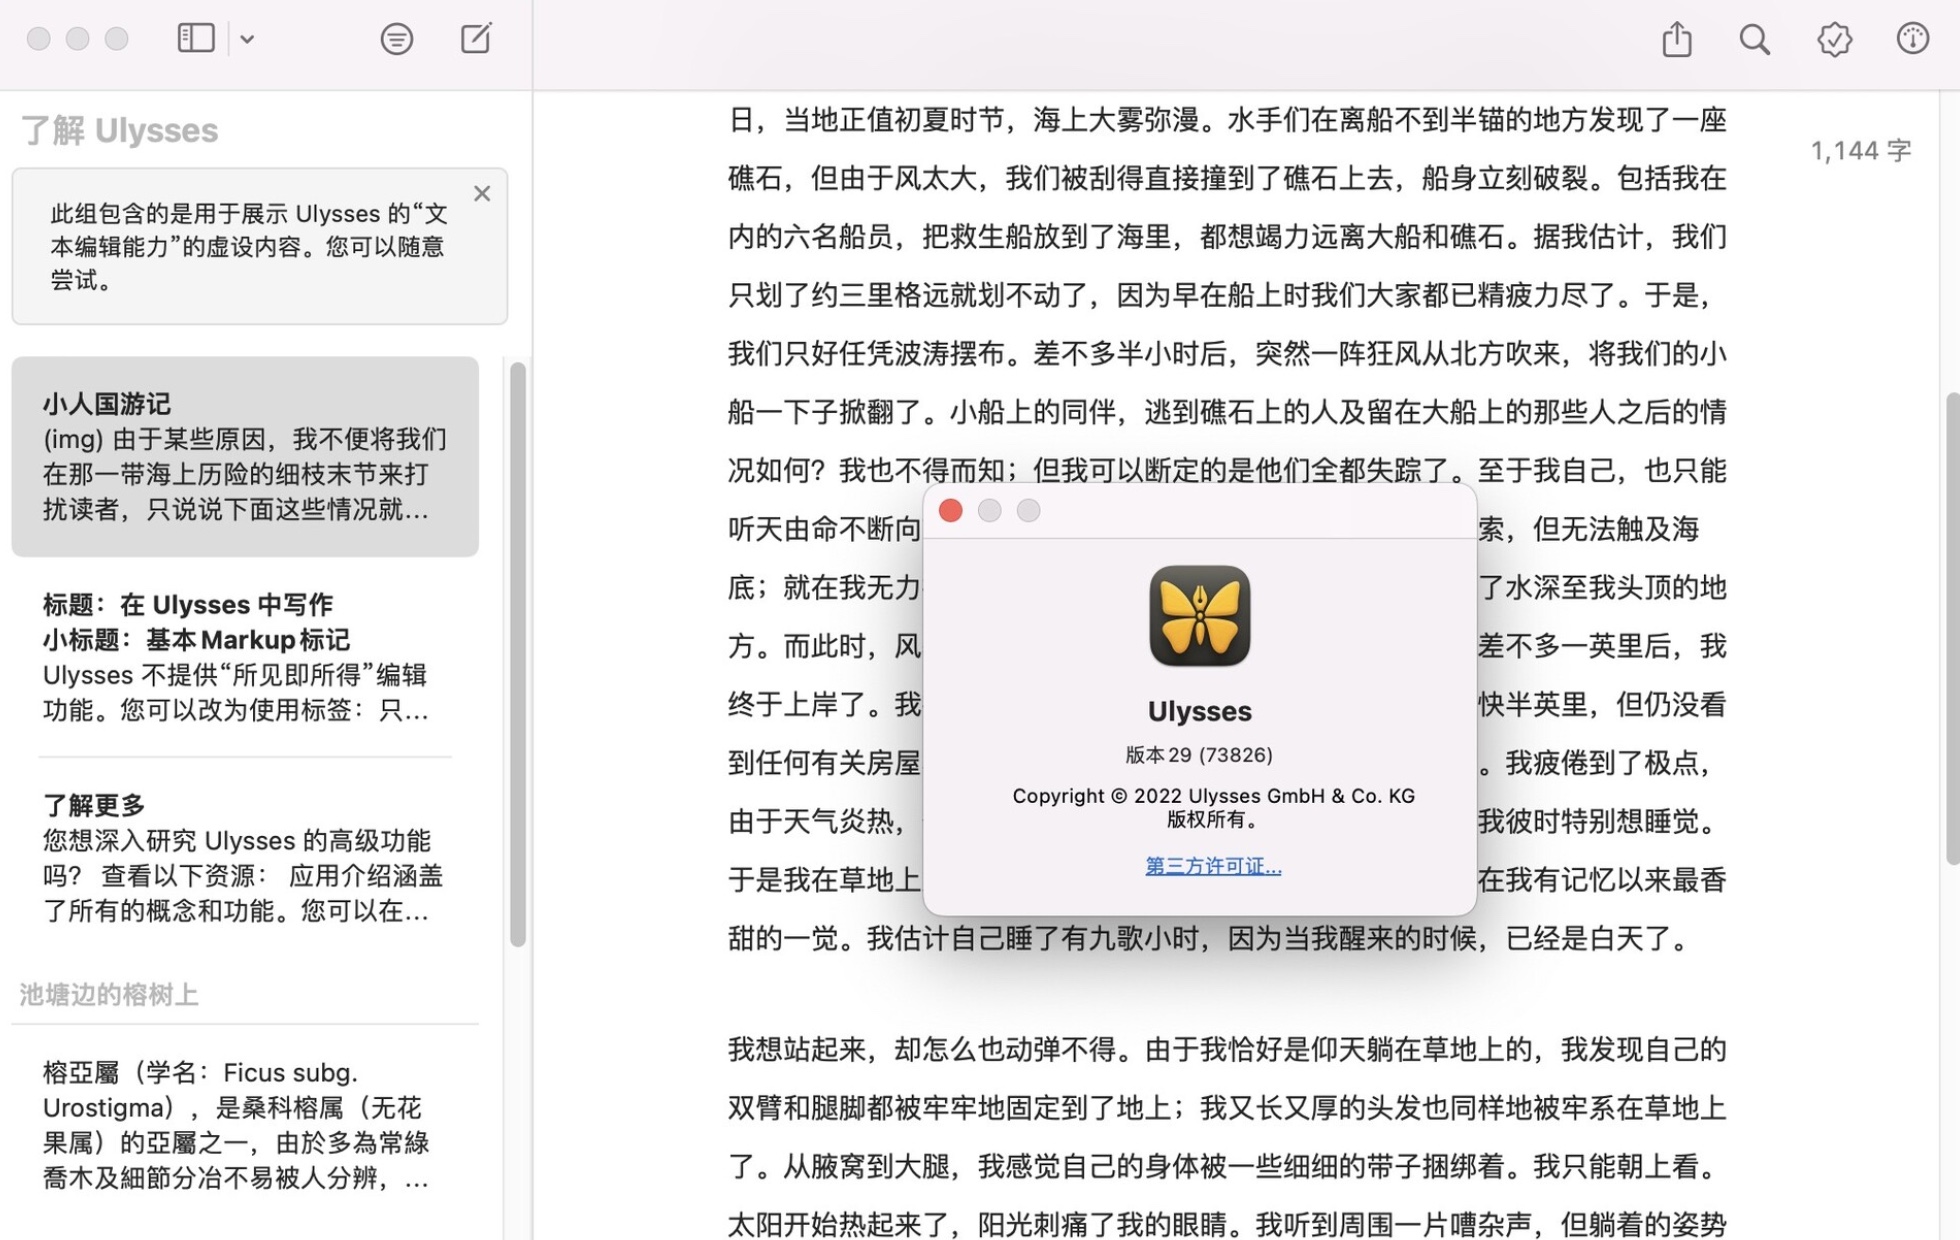The height and width of the screenshot is (1240, 1960).
Task: Dismiss the info banner with X
Action: (x=482, y=193)
